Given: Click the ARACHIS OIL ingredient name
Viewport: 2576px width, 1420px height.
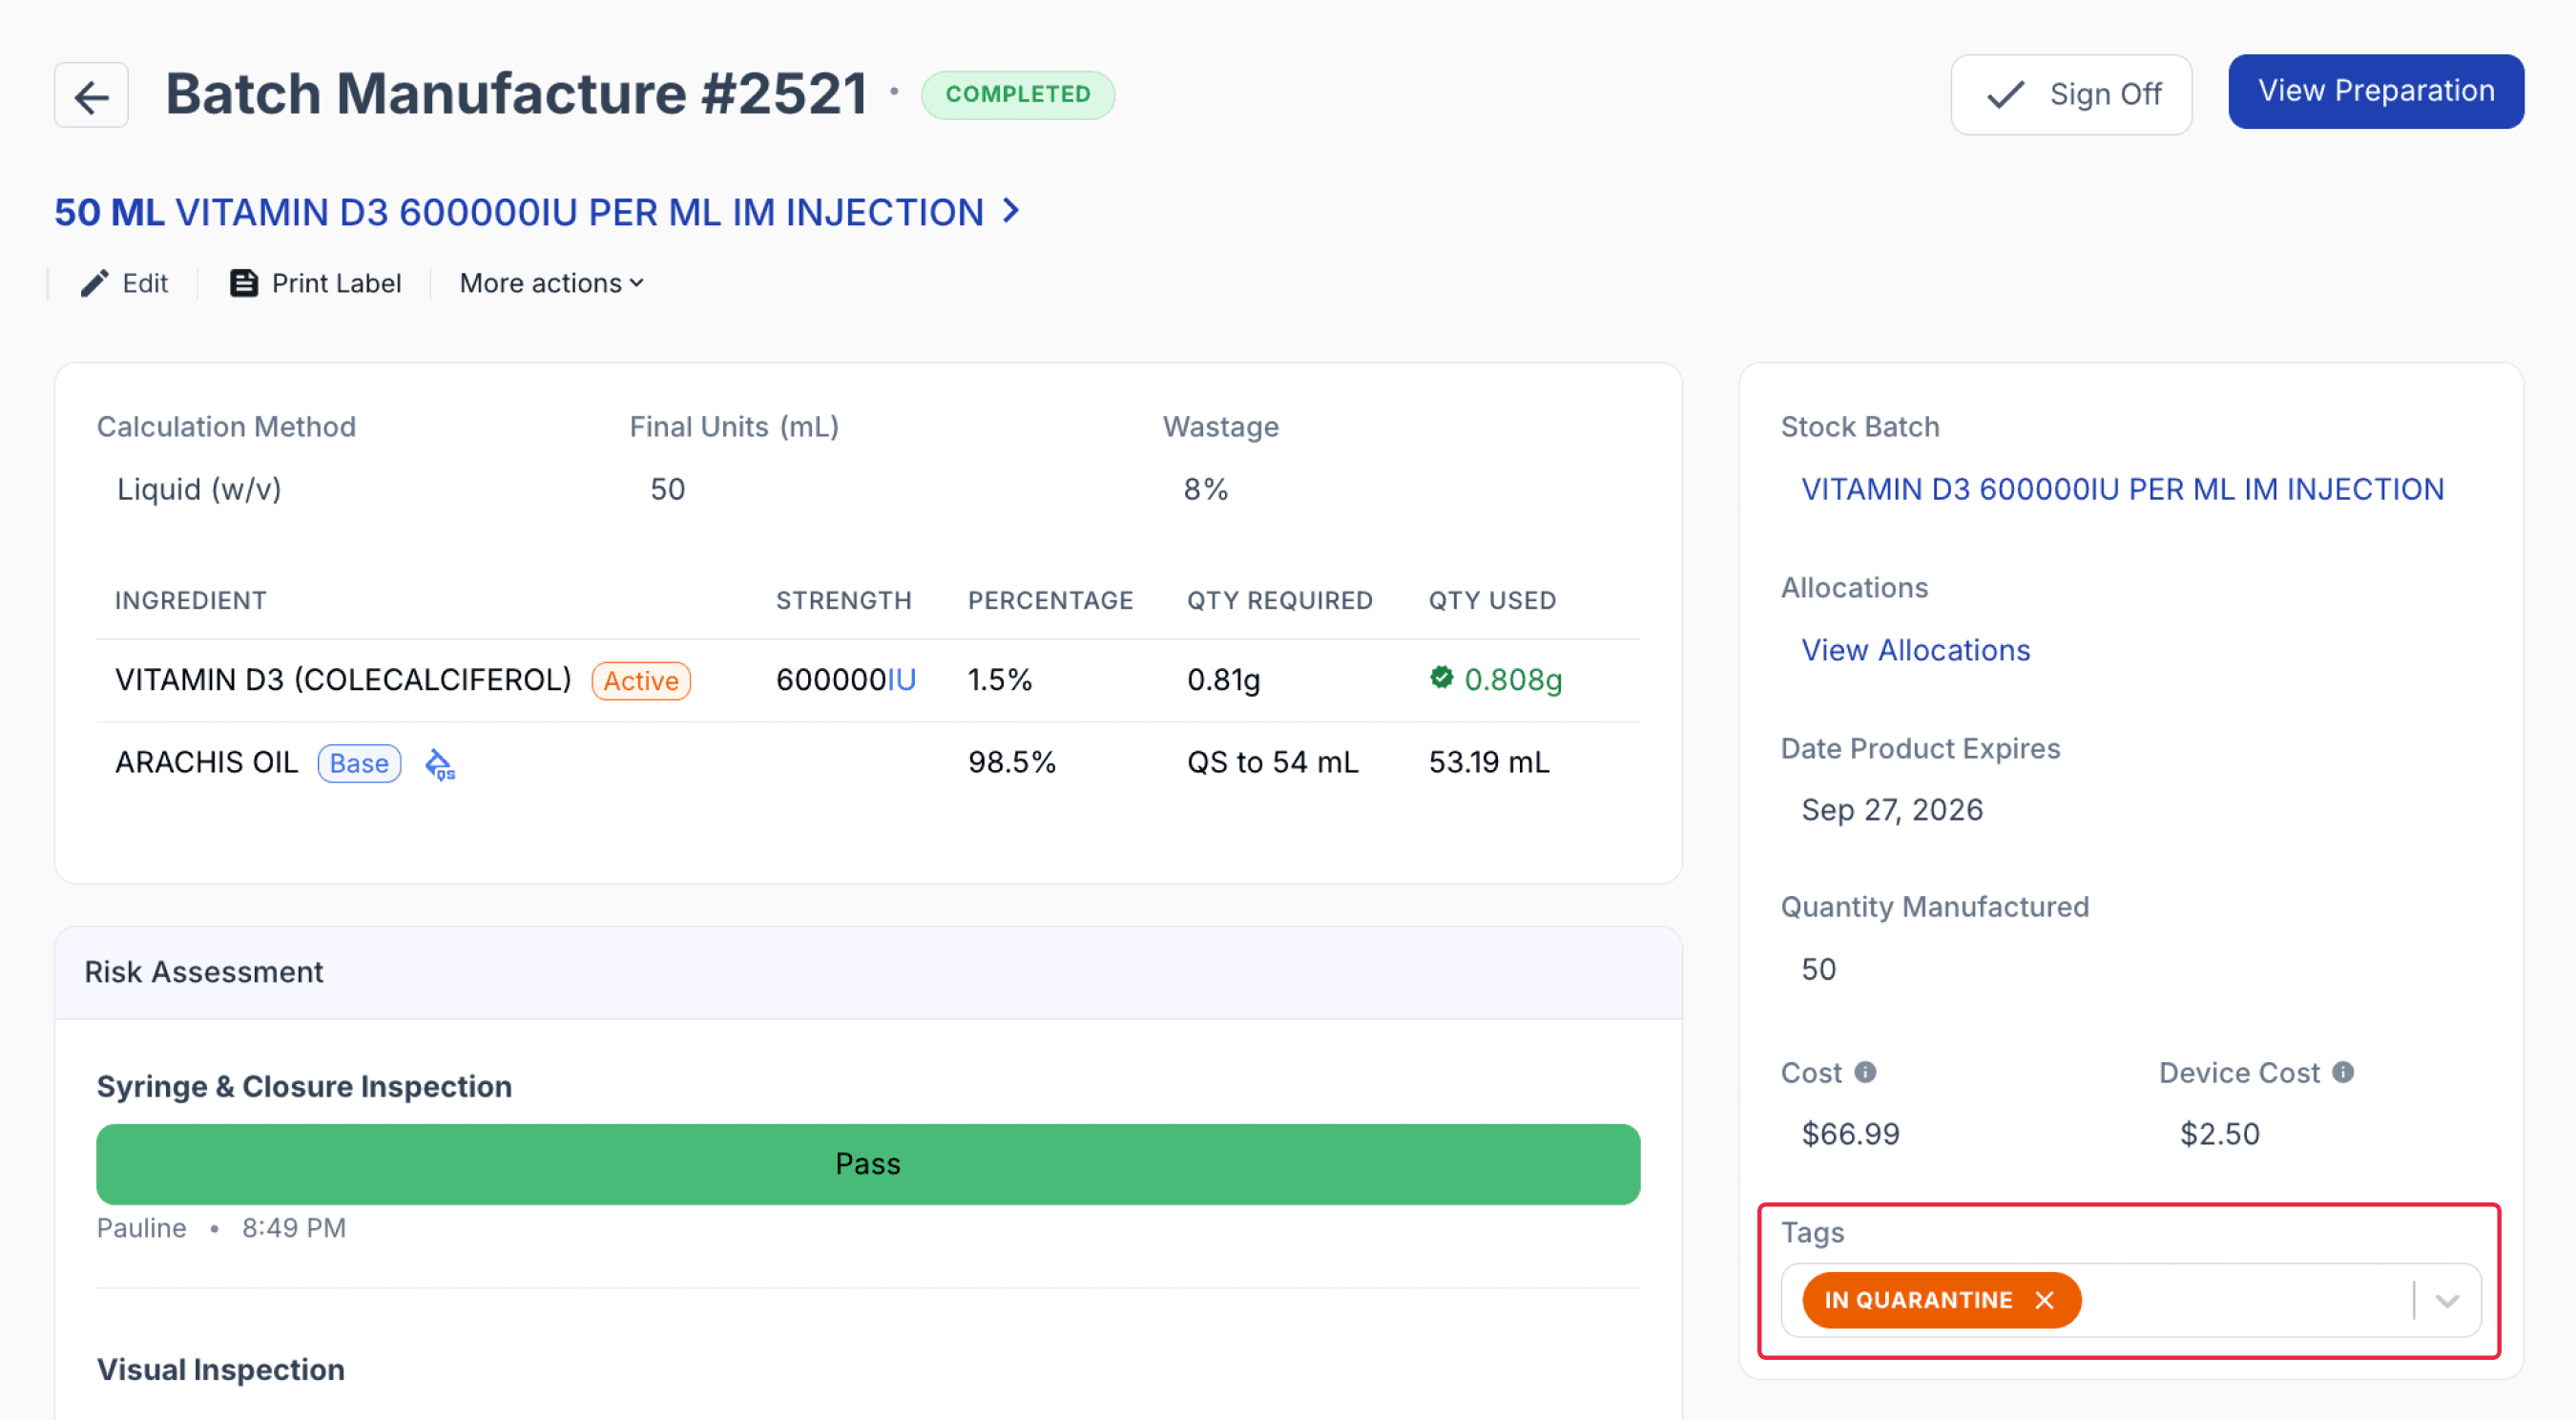Looking at the screenshot, I should coord(207,763).
